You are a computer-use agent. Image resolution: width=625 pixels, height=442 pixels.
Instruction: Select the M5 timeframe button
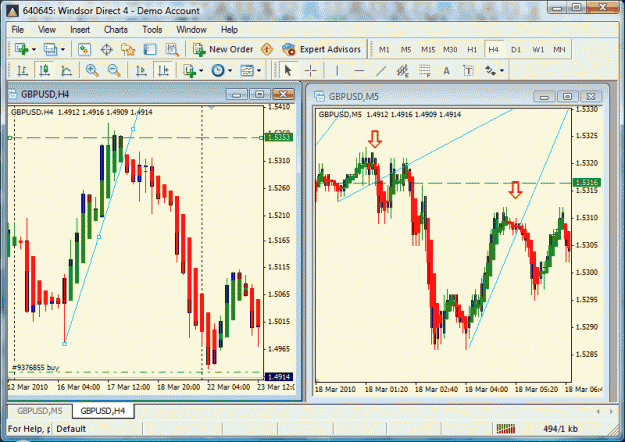pos(406,49)
